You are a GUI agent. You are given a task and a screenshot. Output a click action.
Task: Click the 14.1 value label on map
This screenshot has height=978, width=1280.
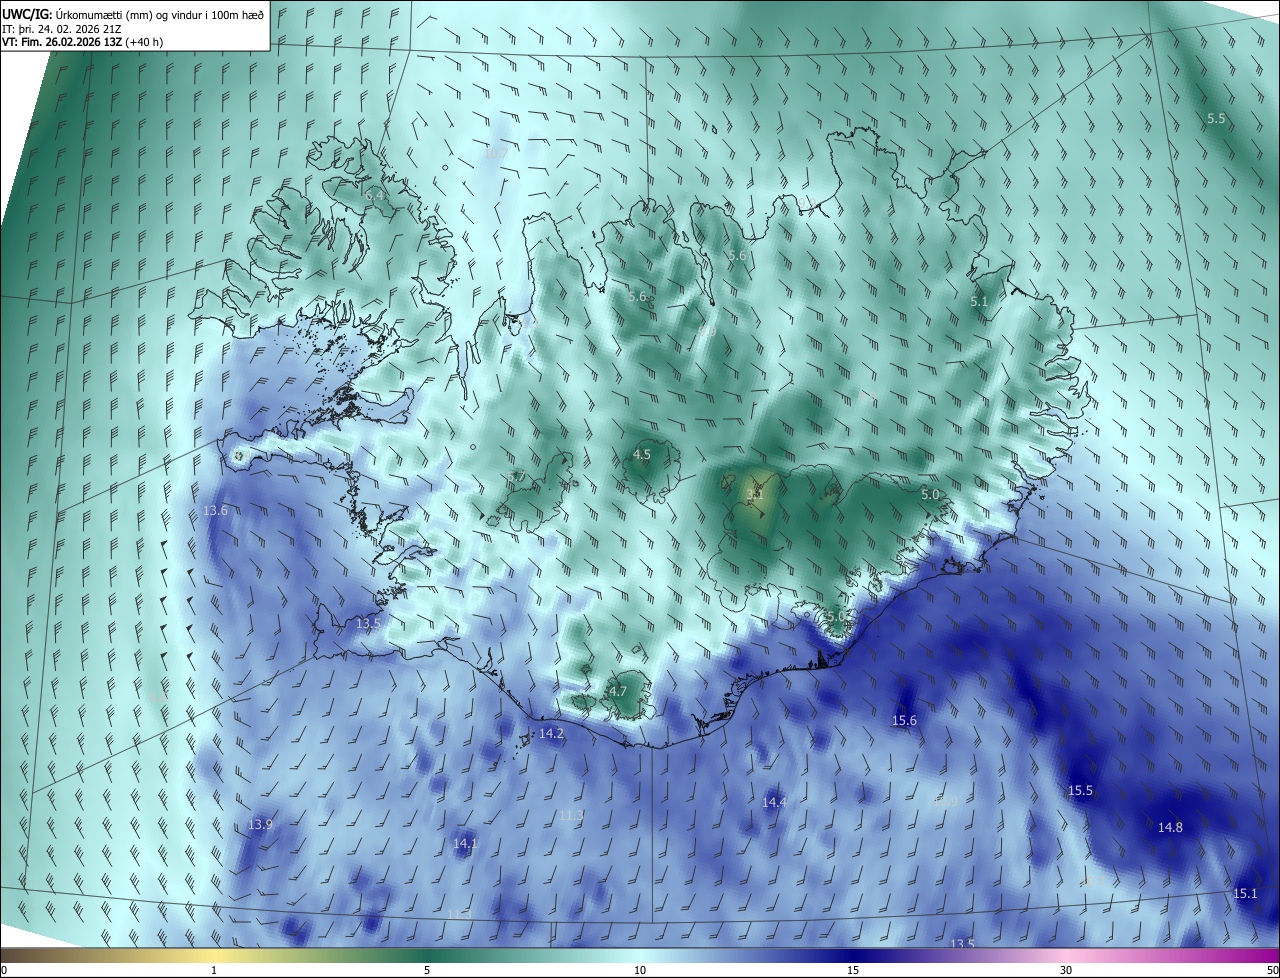(465, 843)
